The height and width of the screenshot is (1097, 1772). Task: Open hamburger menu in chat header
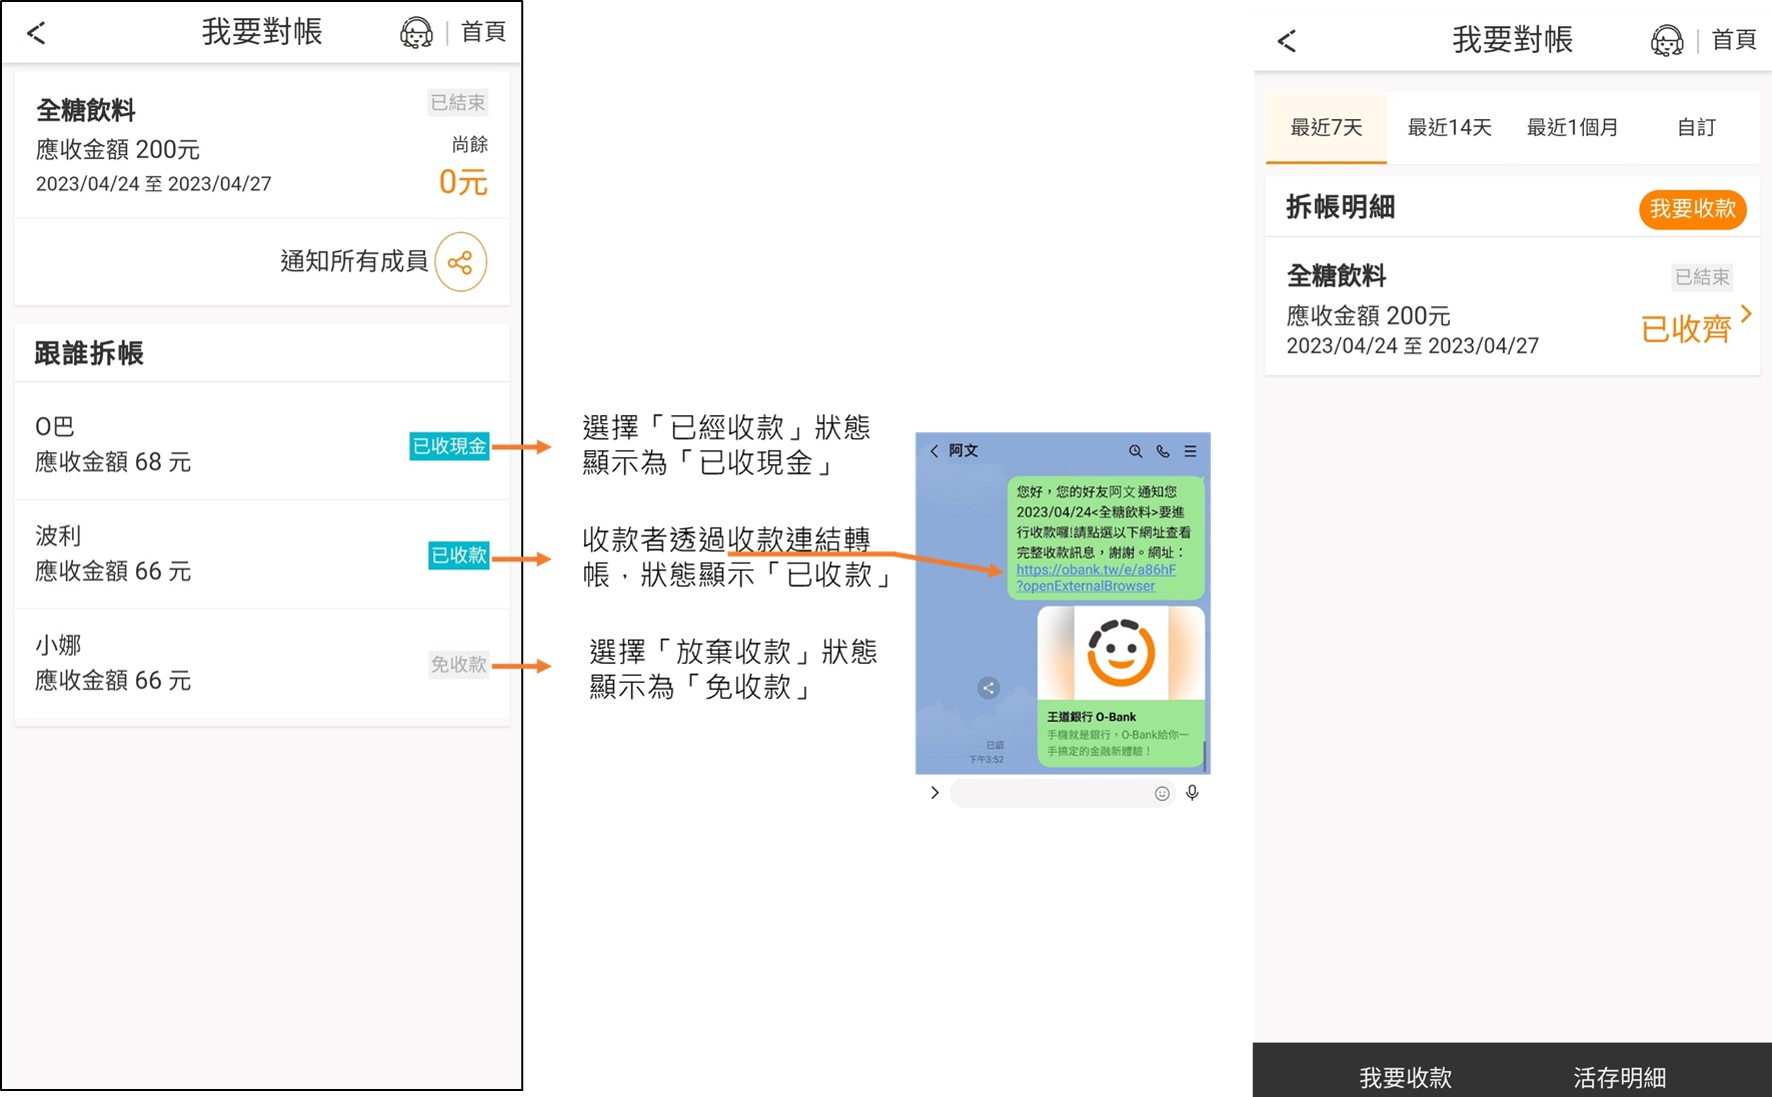1190,451
